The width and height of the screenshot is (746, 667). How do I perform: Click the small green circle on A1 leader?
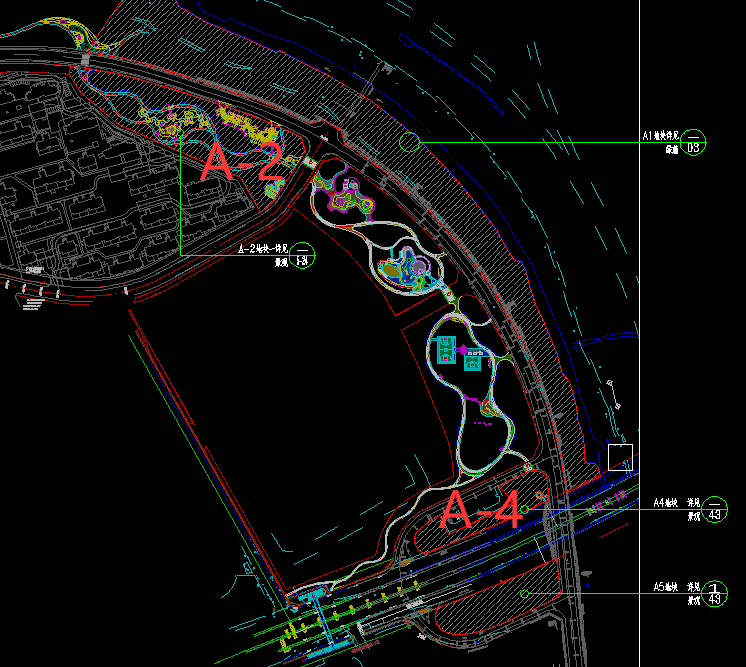(x=408, y=141)
